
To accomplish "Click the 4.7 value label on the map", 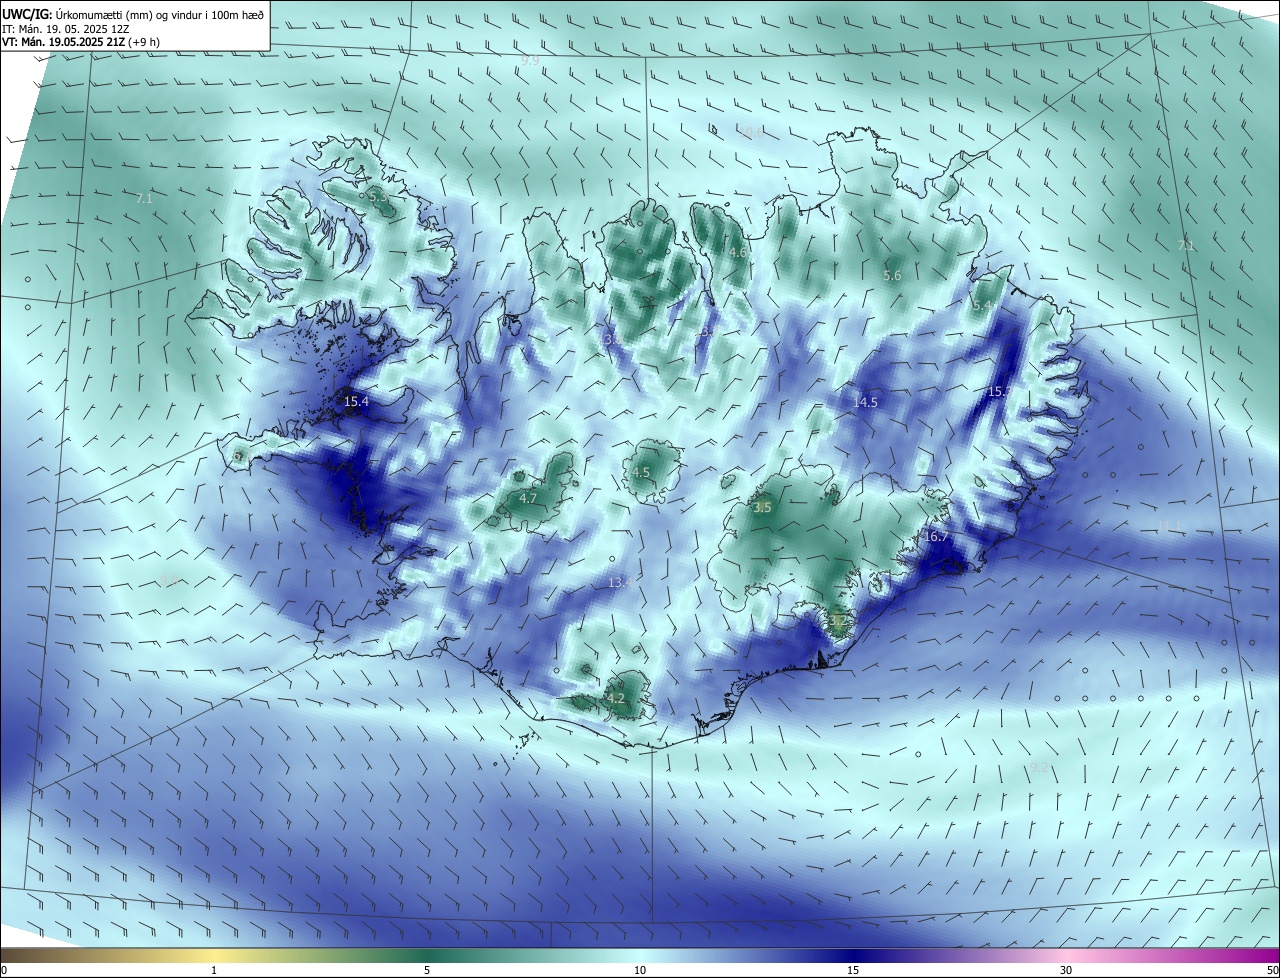I will [528, 498].
